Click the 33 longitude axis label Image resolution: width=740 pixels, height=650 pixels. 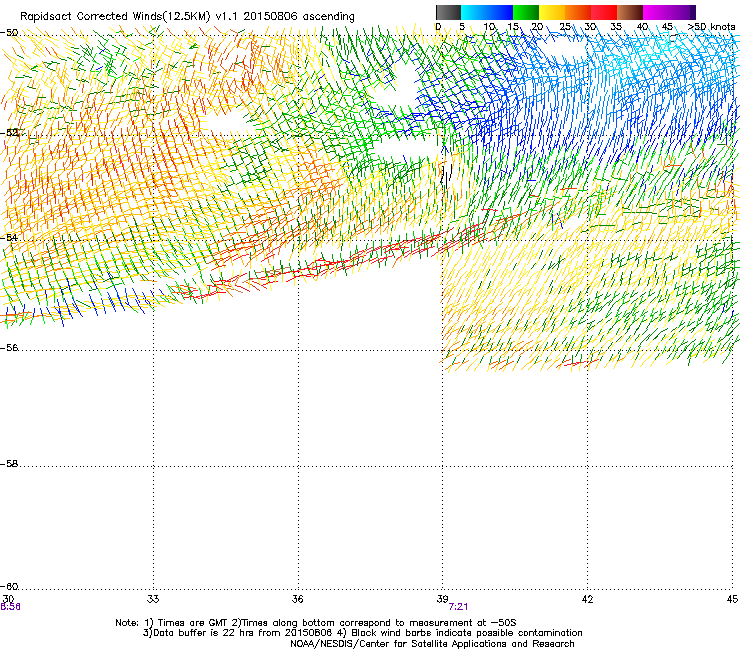153,599
